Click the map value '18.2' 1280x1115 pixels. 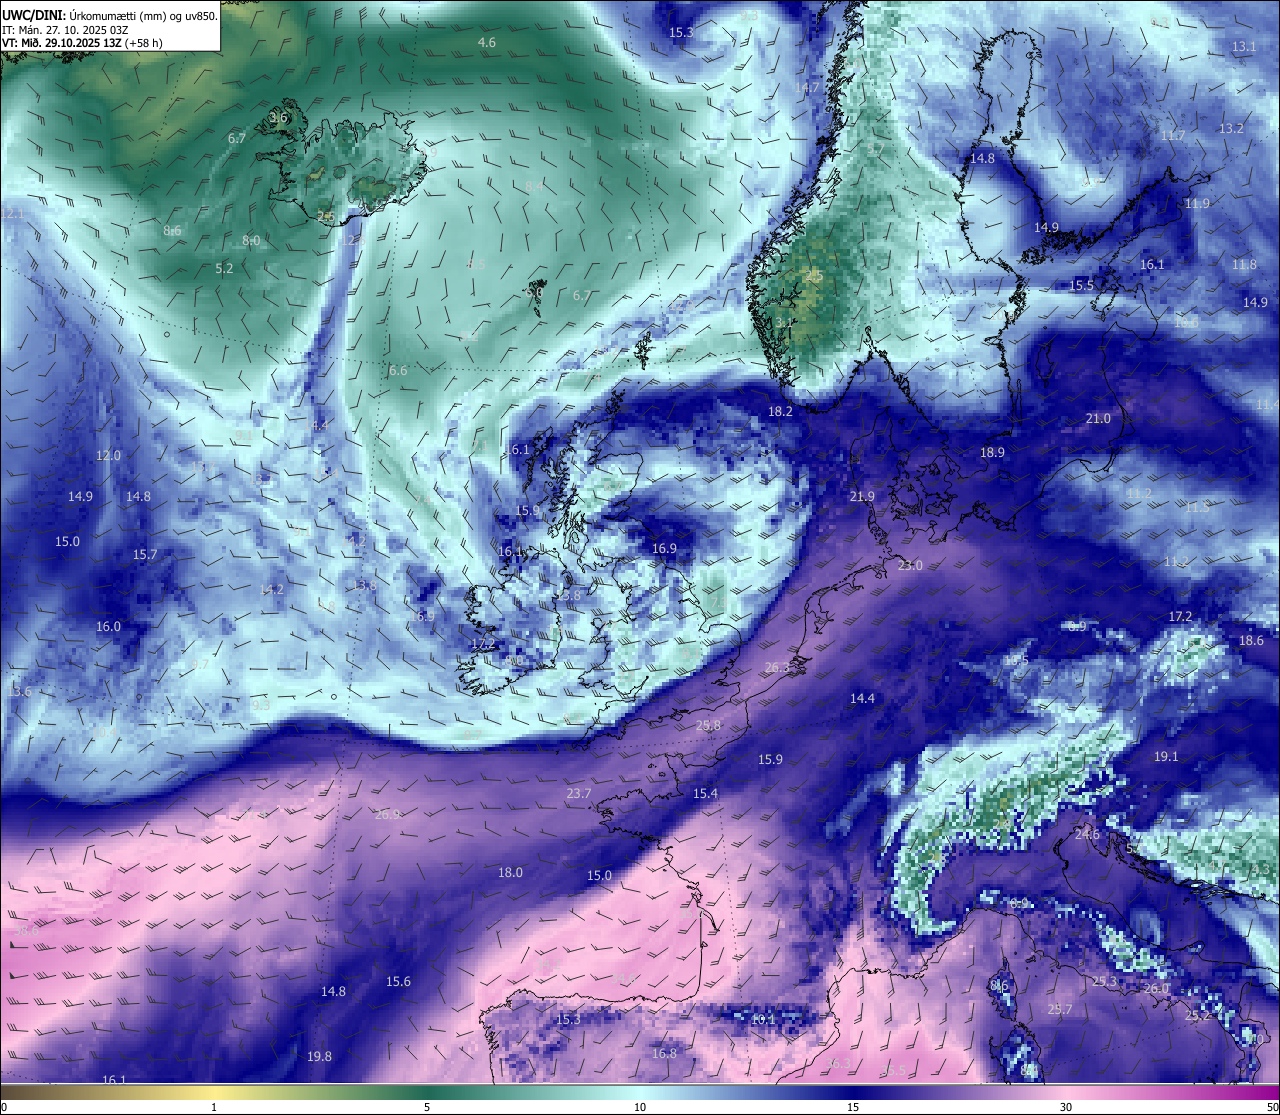coord(780,412)
